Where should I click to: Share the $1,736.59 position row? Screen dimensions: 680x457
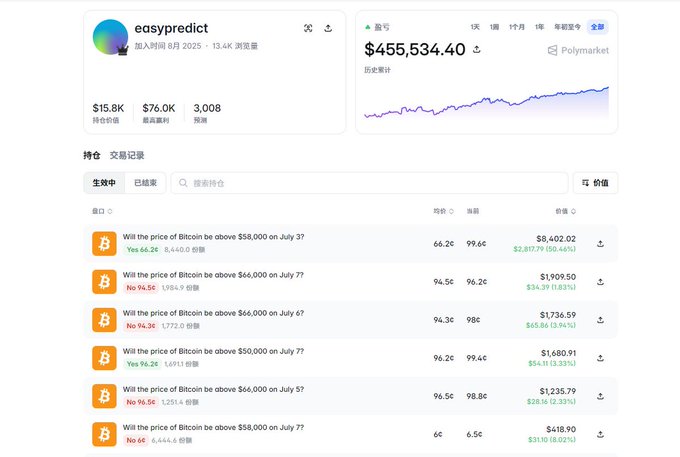[x=600, y=320]
